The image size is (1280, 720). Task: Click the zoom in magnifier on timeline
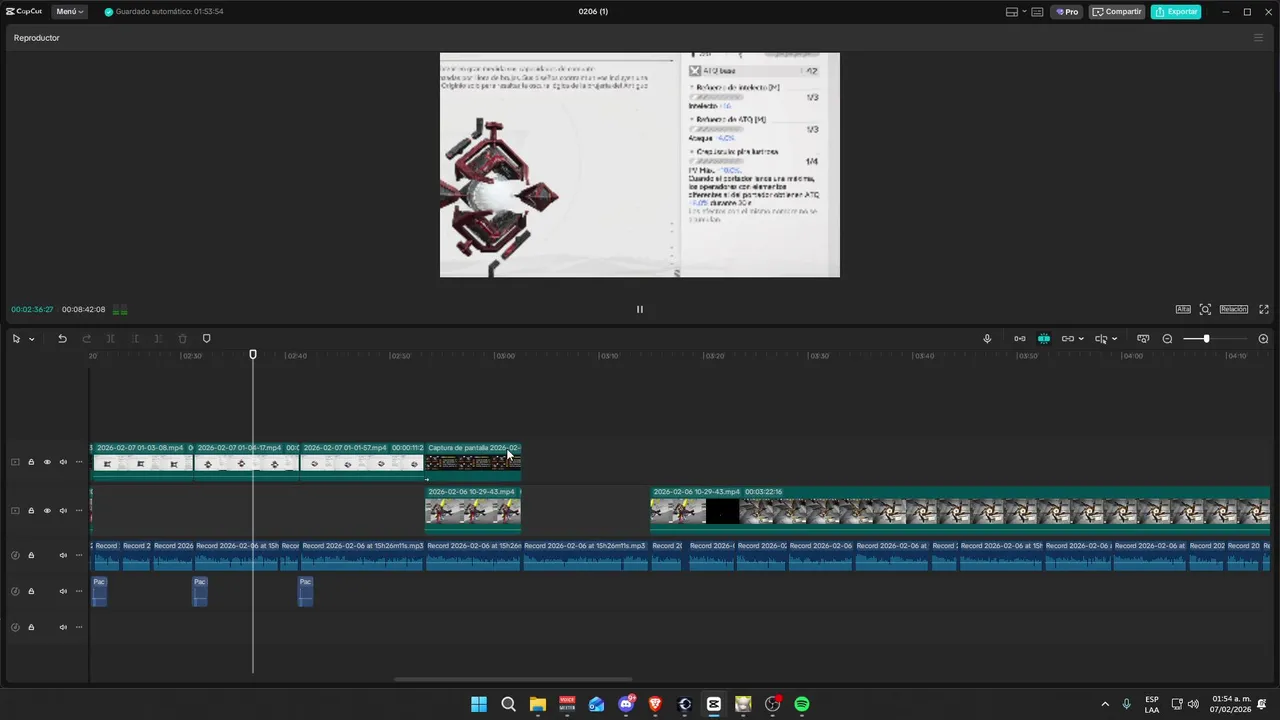coord(1263,339)
